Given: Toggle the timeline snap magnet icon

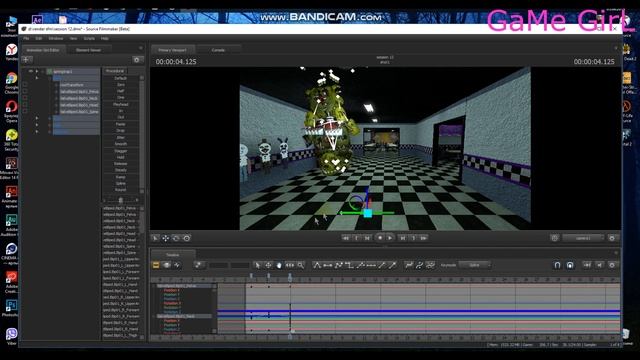Looking at the screenshot, I should 557,265.
